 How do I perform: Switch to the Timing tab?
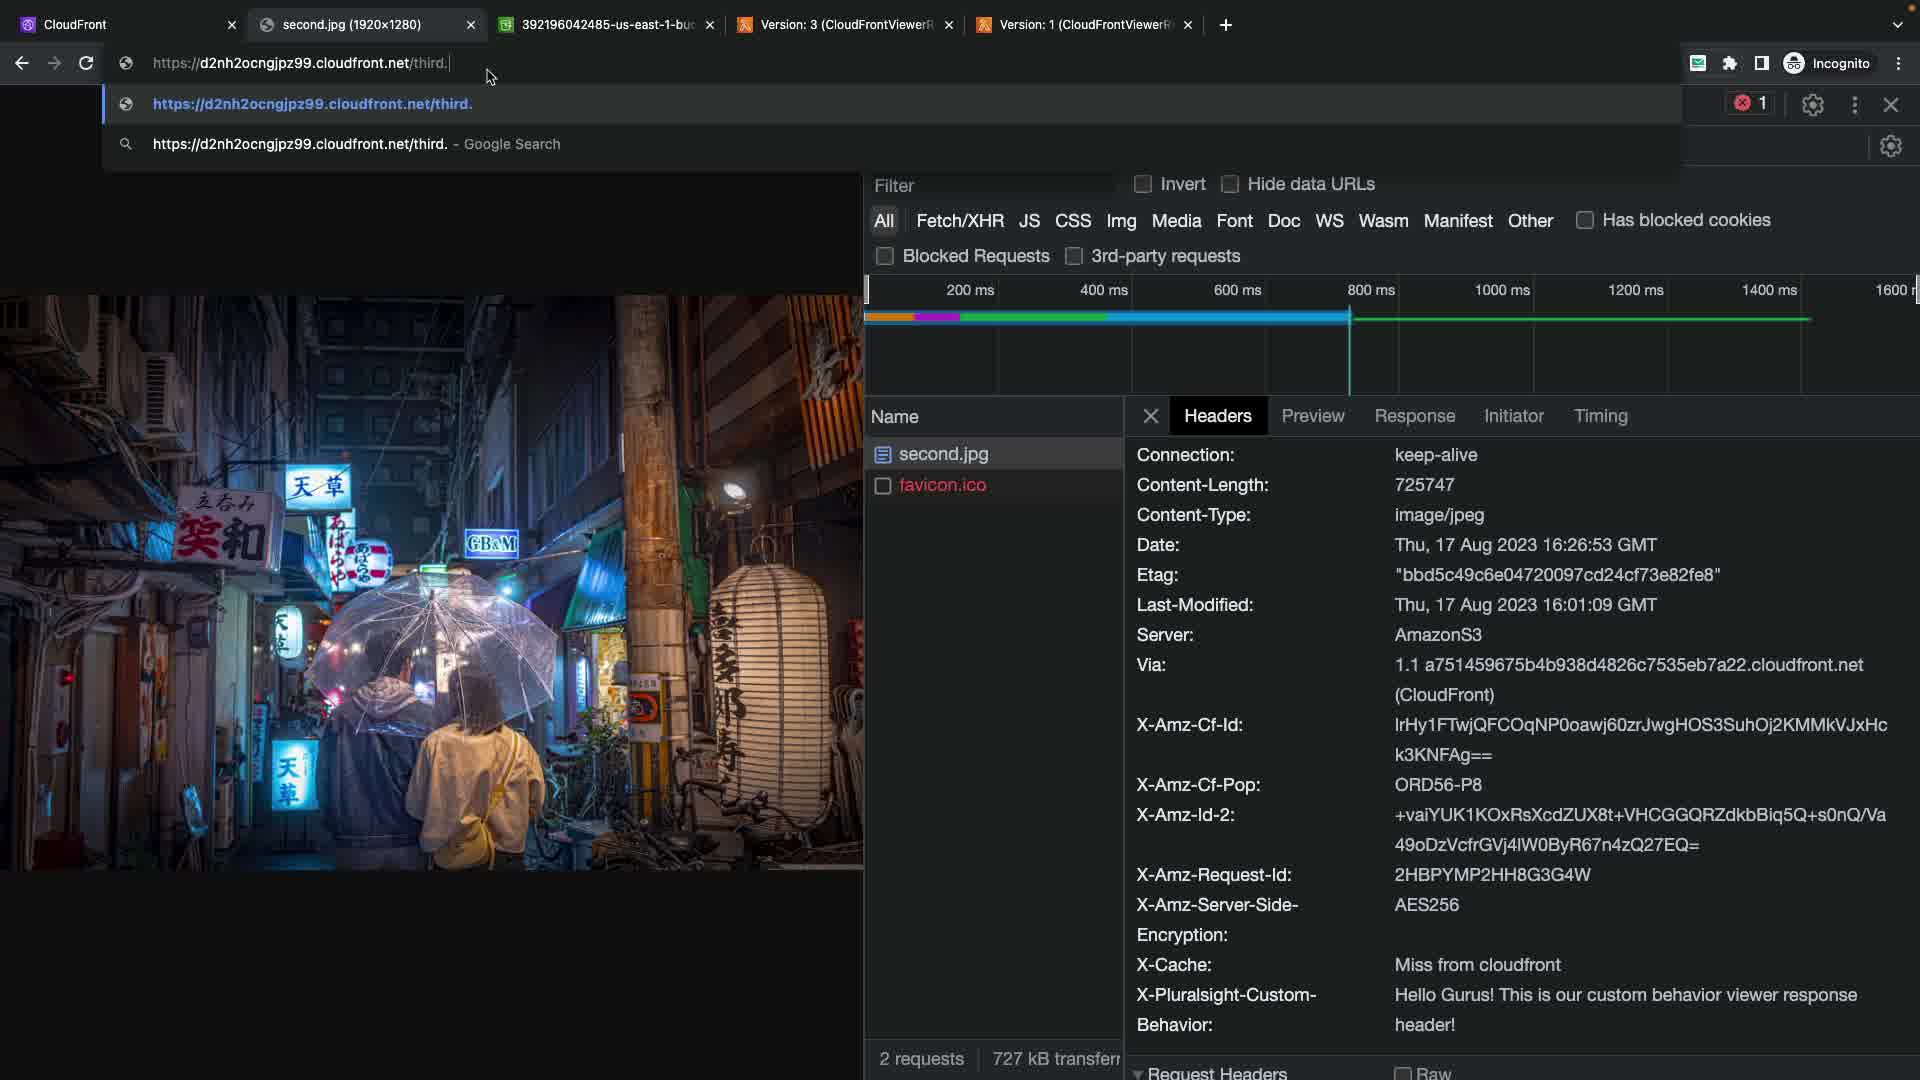[x=1600, y=416]
